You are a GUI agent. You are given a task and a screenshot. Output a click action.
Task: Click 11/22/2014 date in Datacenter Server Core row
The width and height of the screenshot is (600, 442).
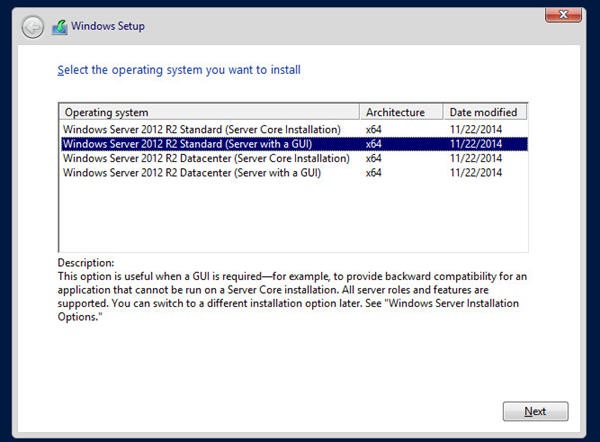pyautogui.click(x=476, y=158)
